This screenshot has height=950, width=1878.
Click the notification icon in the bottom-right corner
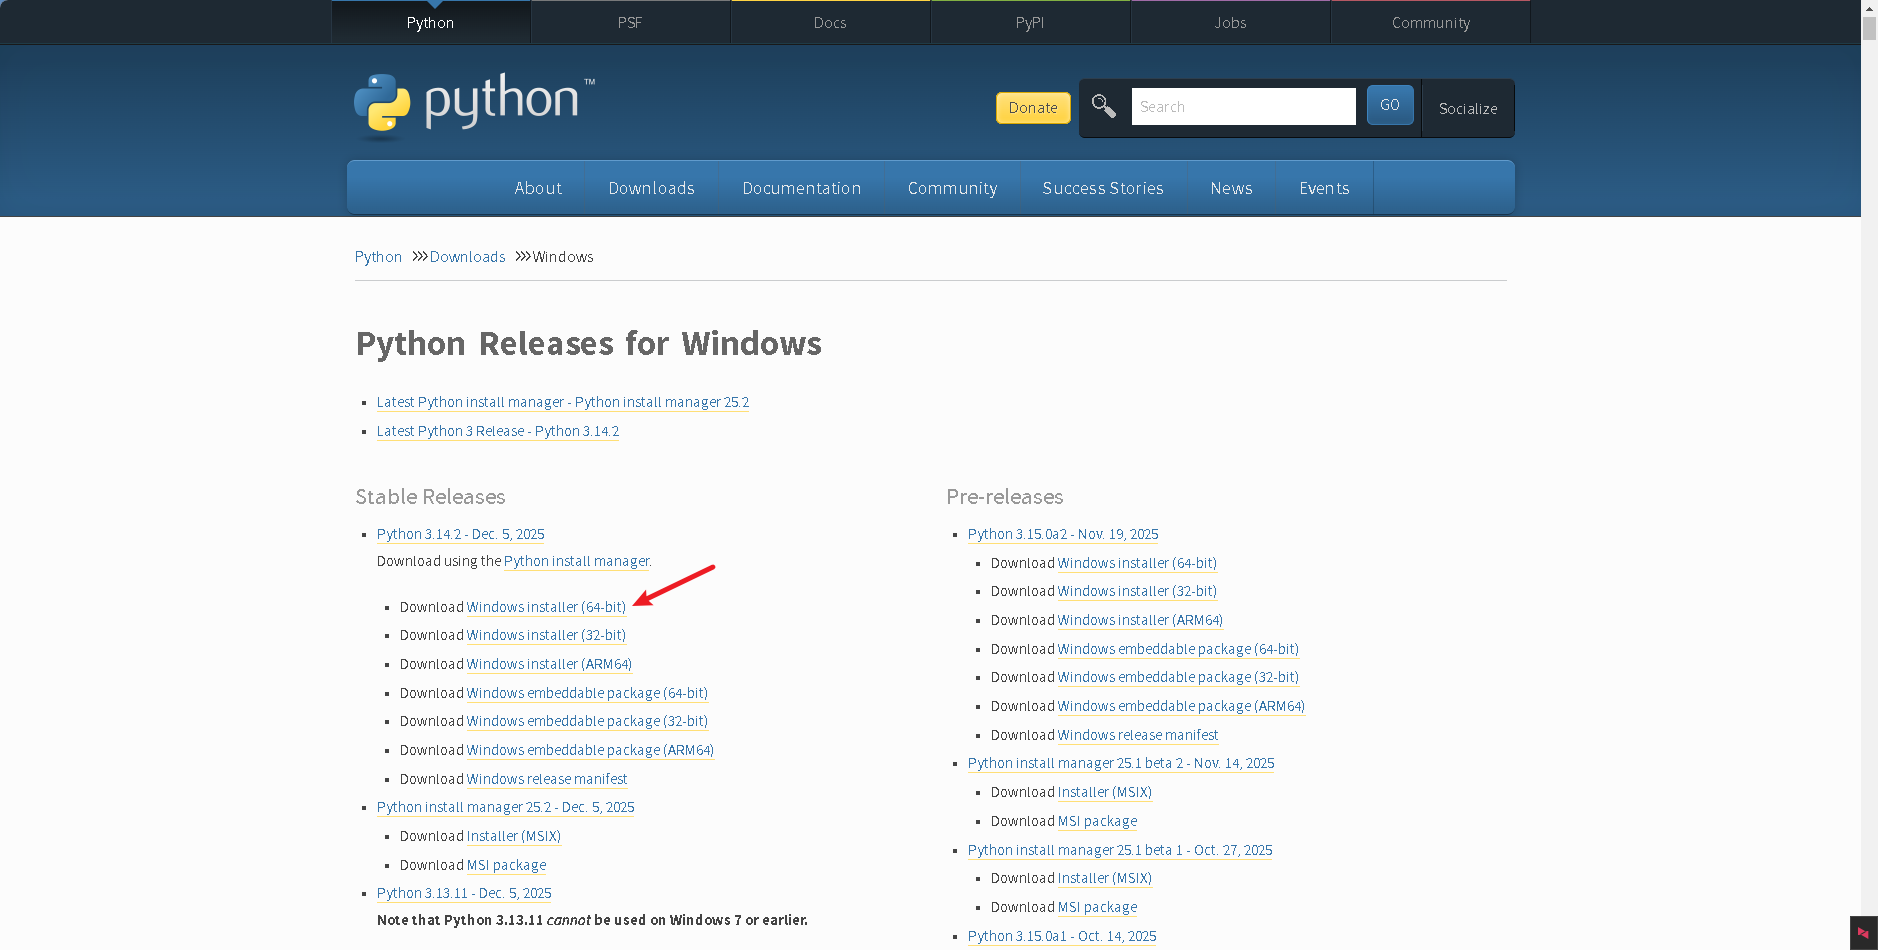tap(1860, 933)
